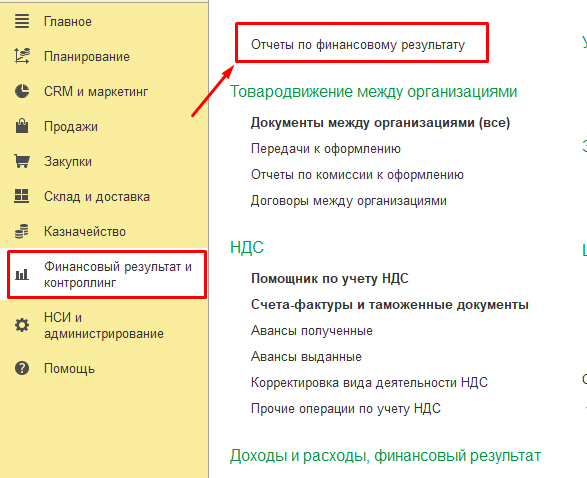Click the Казначейство coins icon
The height and width of the screenshot is (478, 587).
click(x=22, y=231)
